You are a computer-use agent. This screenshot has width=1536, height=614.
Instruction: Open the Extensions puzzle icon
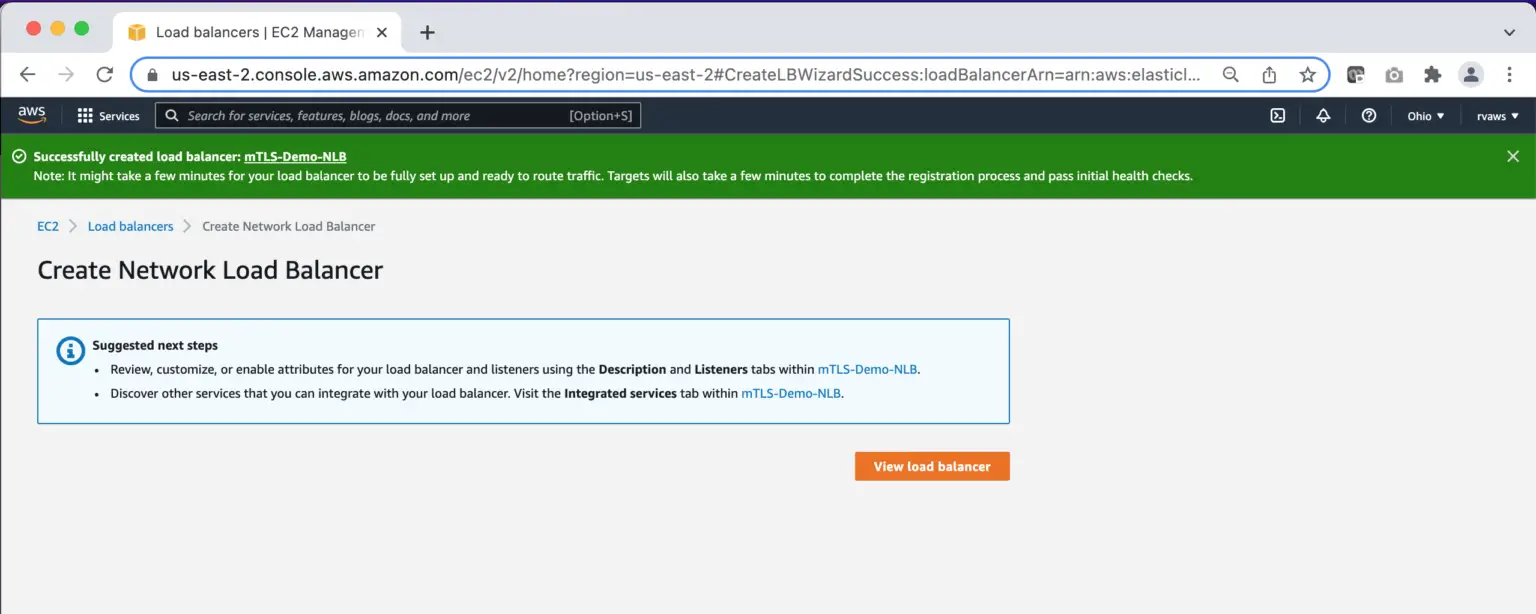[1432, 74]
